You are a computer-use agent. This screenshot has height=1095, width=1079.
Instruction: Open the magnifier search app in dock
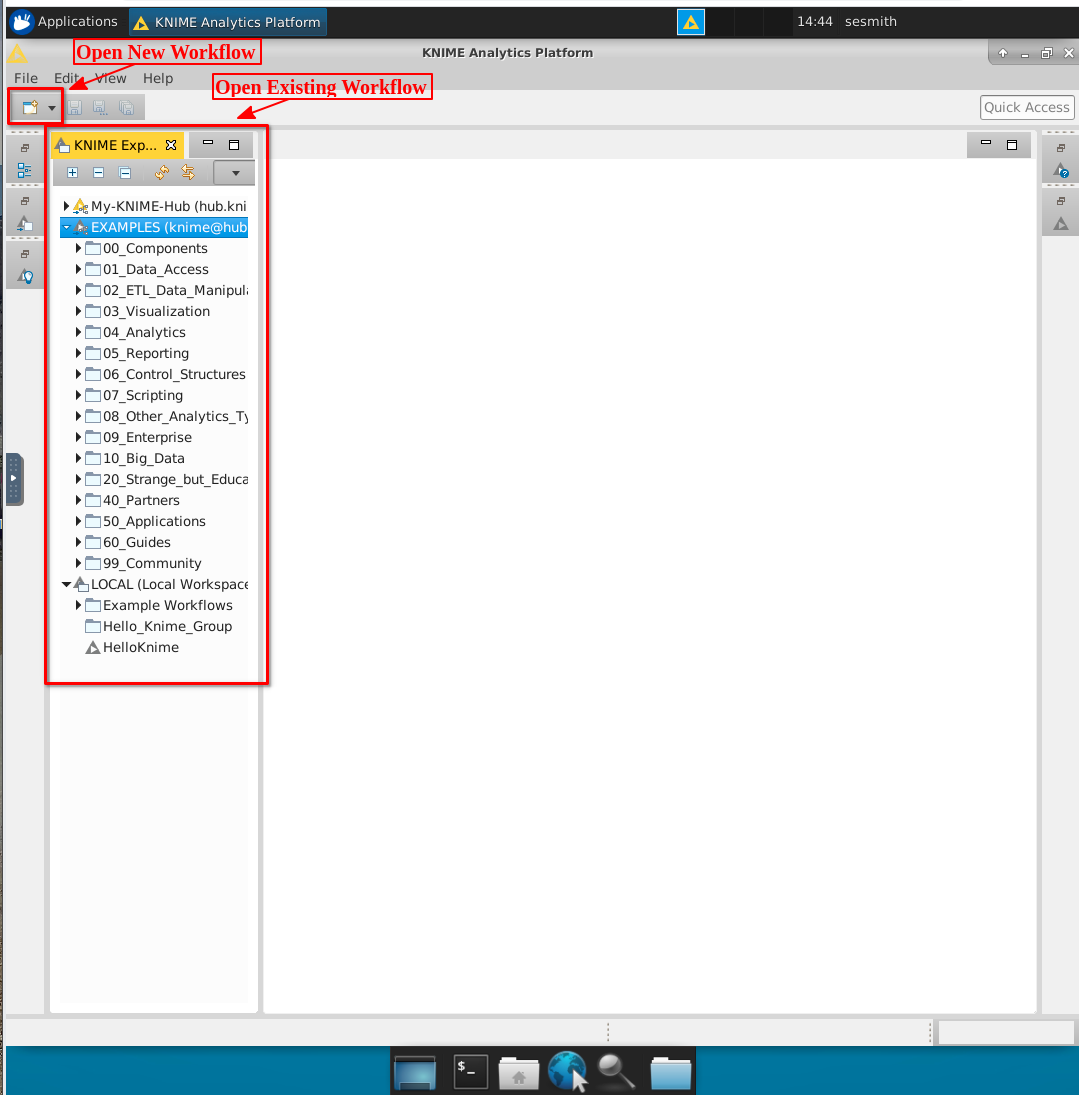[616, 1071]
